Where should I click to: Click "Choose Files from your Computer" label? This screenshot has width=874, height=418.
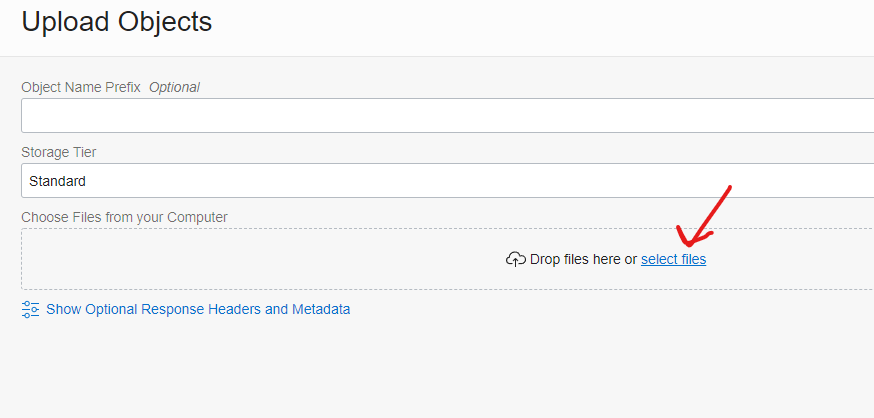pos(124,217)
